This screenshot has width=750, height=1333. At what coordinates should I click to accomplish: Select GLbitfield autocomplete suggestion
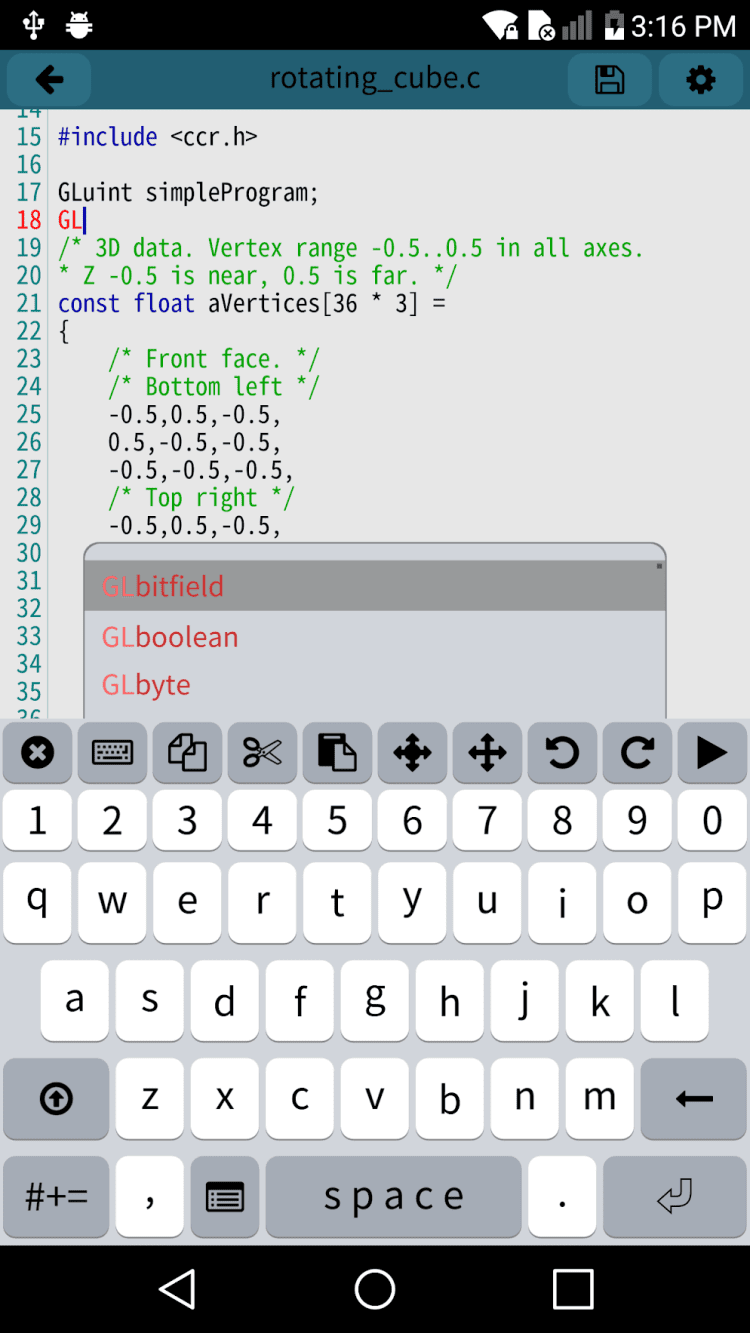click(375, 586)
